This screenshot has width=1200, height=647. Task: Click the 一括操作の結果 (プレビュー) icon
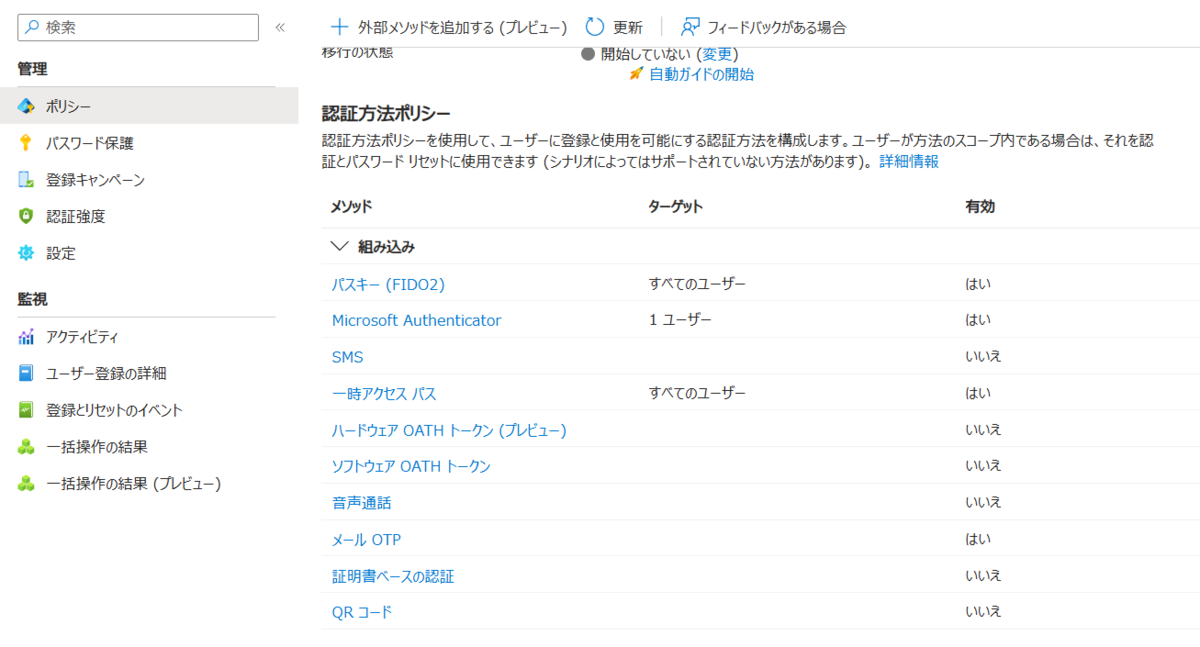tap(26, 483)
